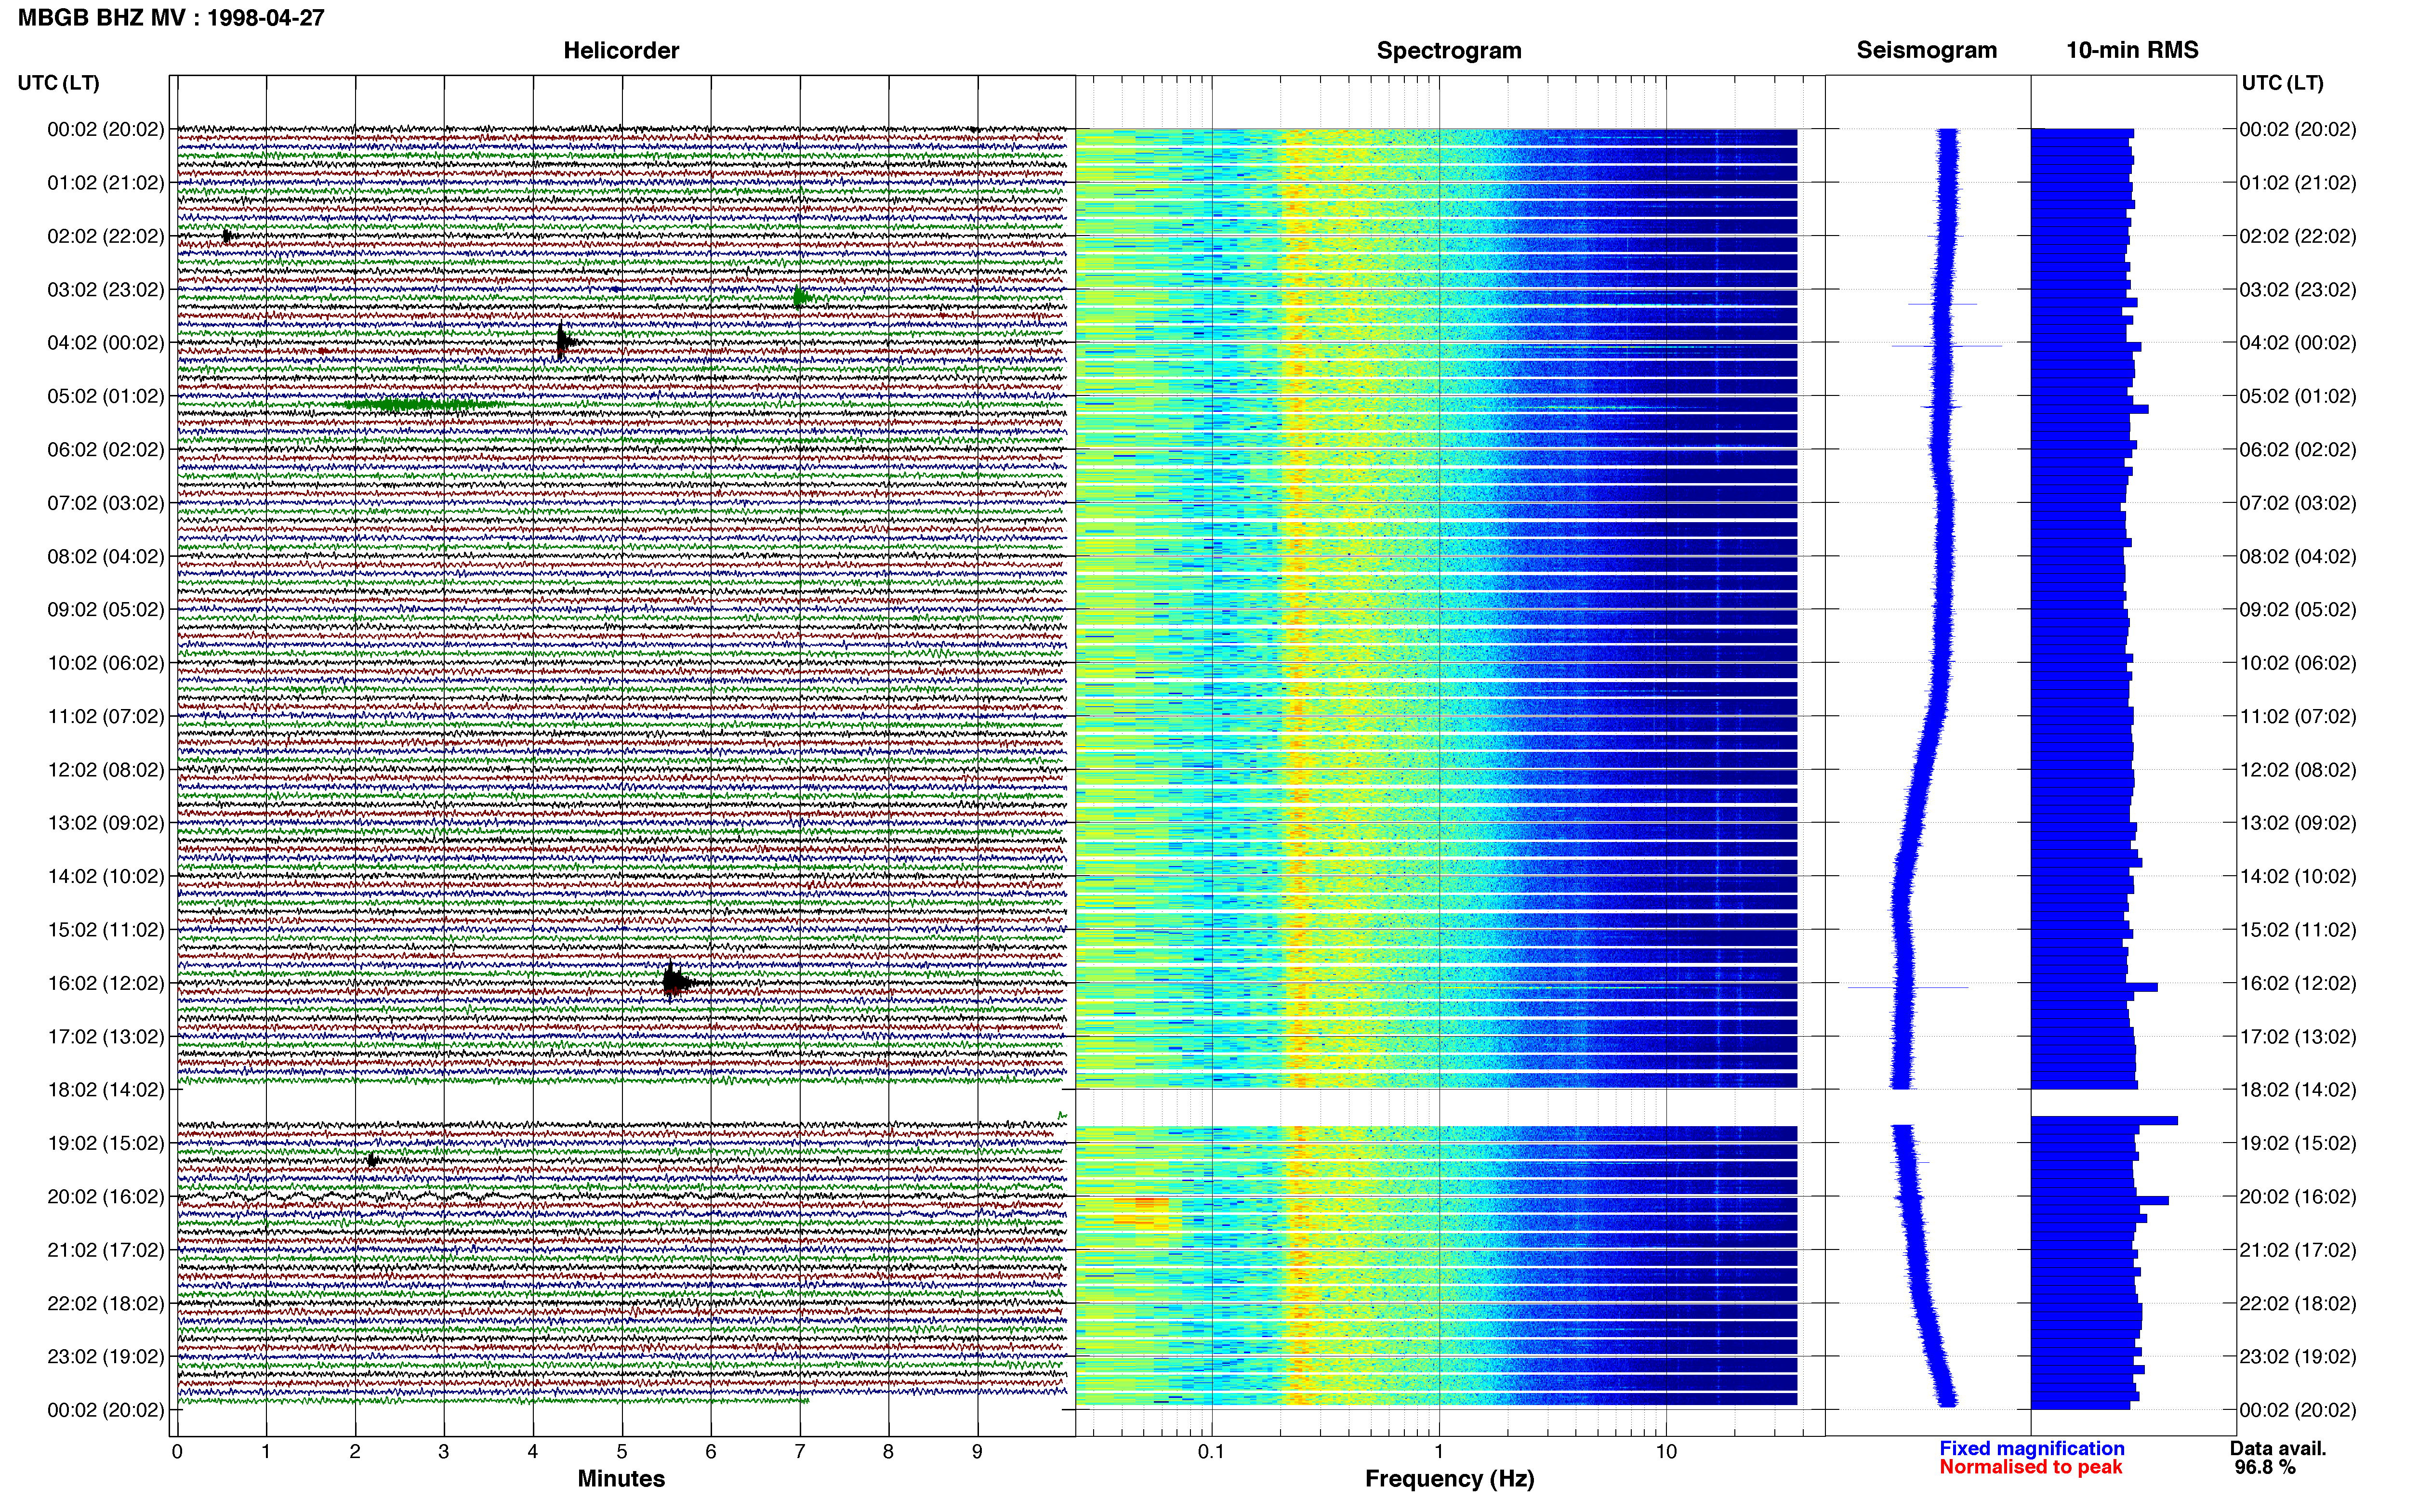Click the 22:02 (18:02) label beside the RMS panel

[x=2297, y=1303]
